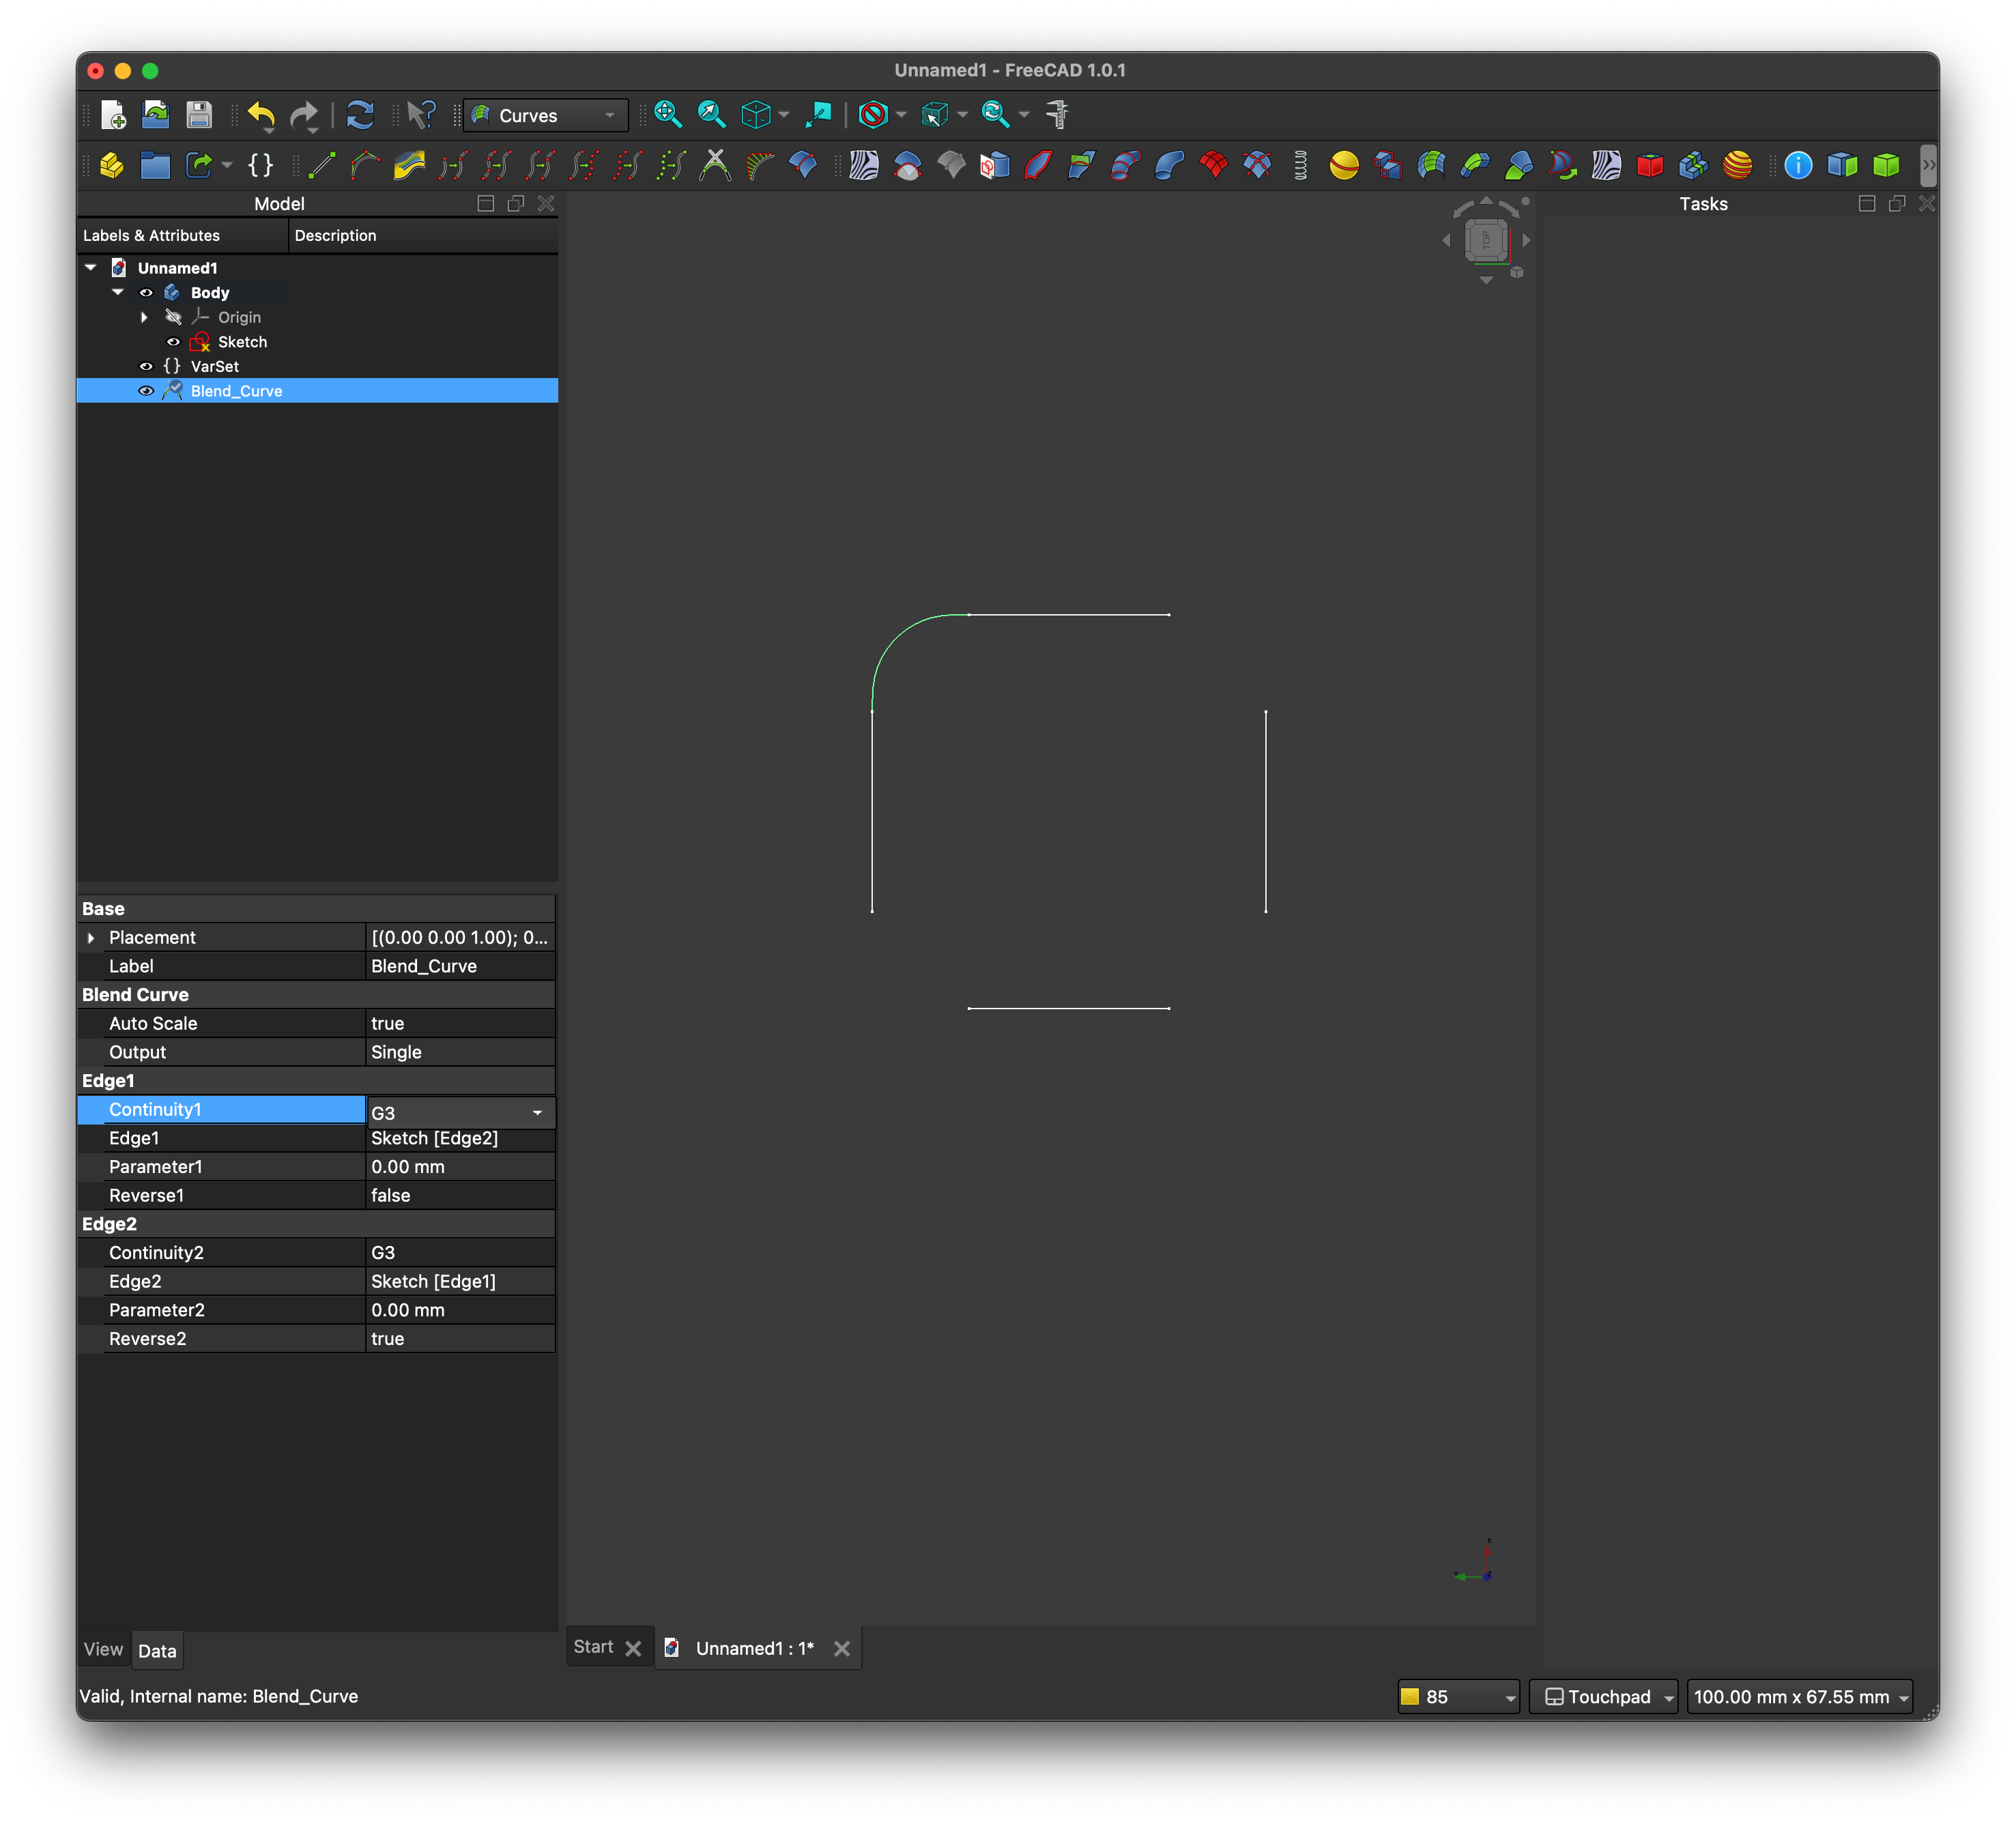Toggle VarSet visibility eye icon
The image size is (2016, 1822).
click(x=146, y=366)
